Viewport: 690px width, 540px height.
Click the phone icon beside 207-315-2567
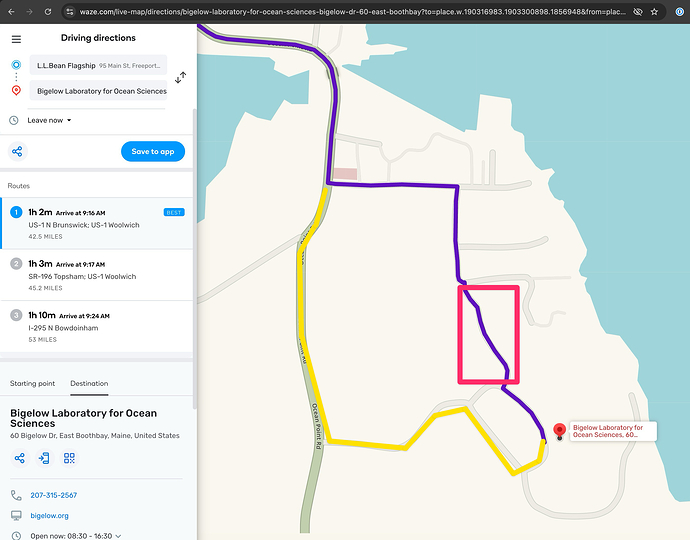point(16,495)
